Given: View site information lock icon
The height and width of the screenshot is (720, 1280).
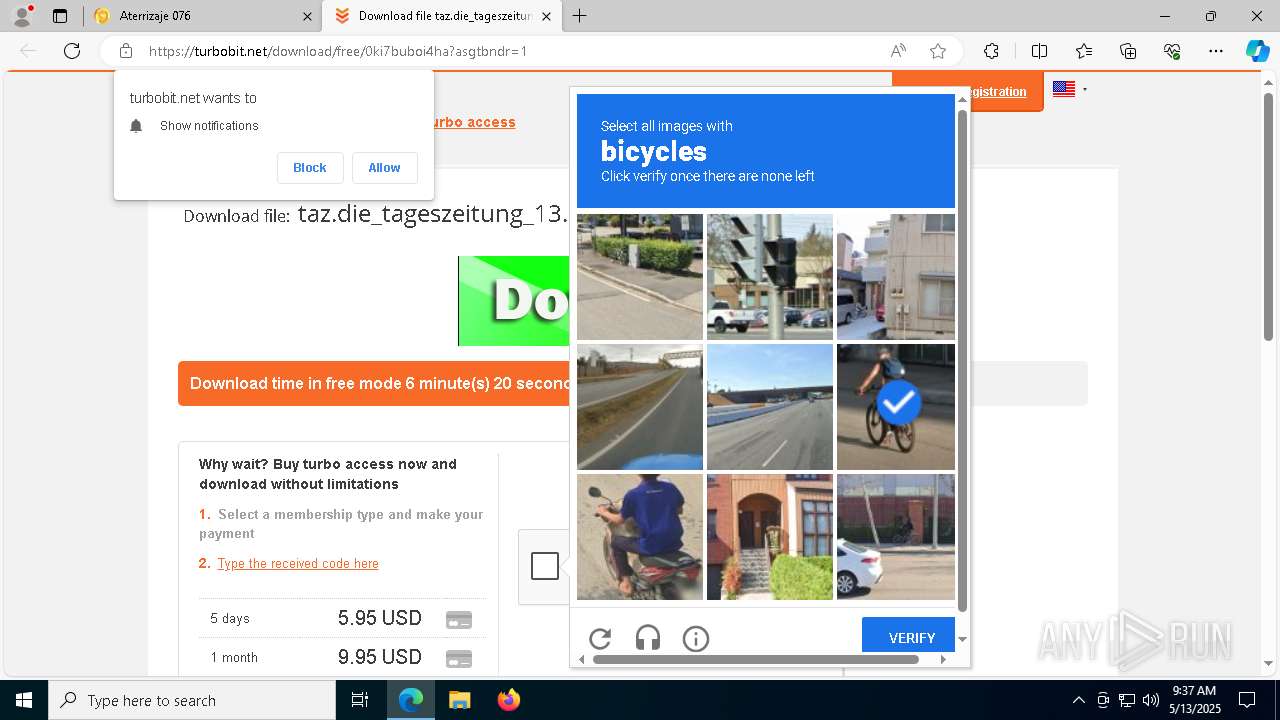Looking at the screenshot, I should pyautogui.click(x=126, y=51).
